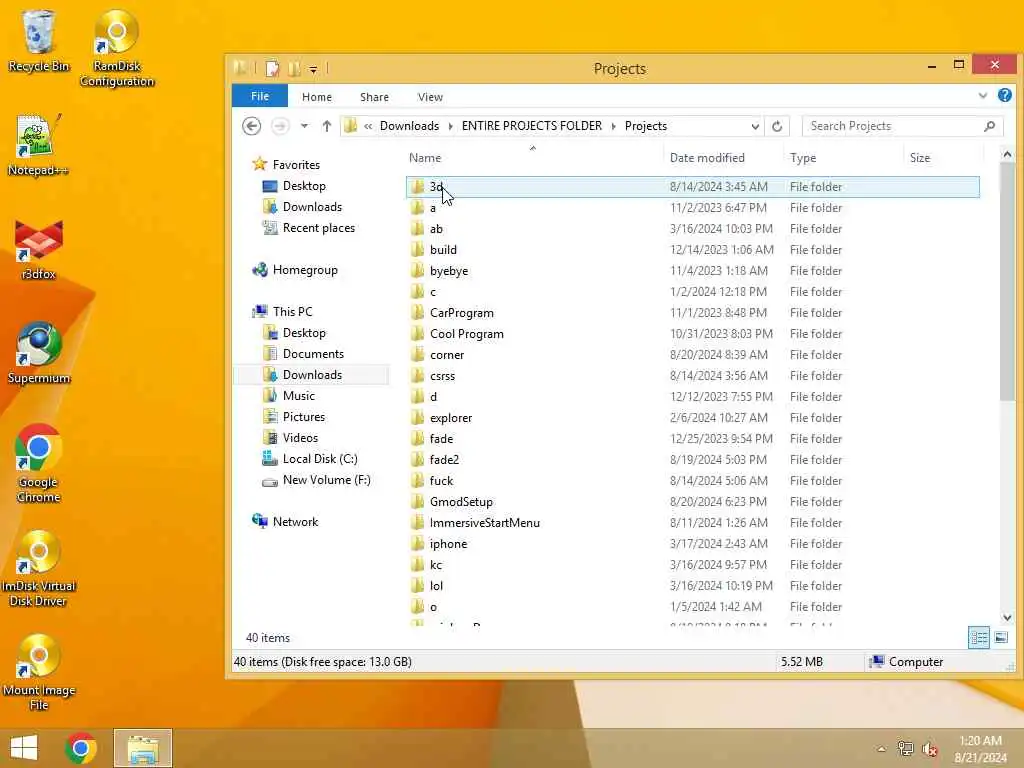The image size is (1024, 768).
Task: Expand breadcrumb arrow after Downloads
Action: coord(451,126)
